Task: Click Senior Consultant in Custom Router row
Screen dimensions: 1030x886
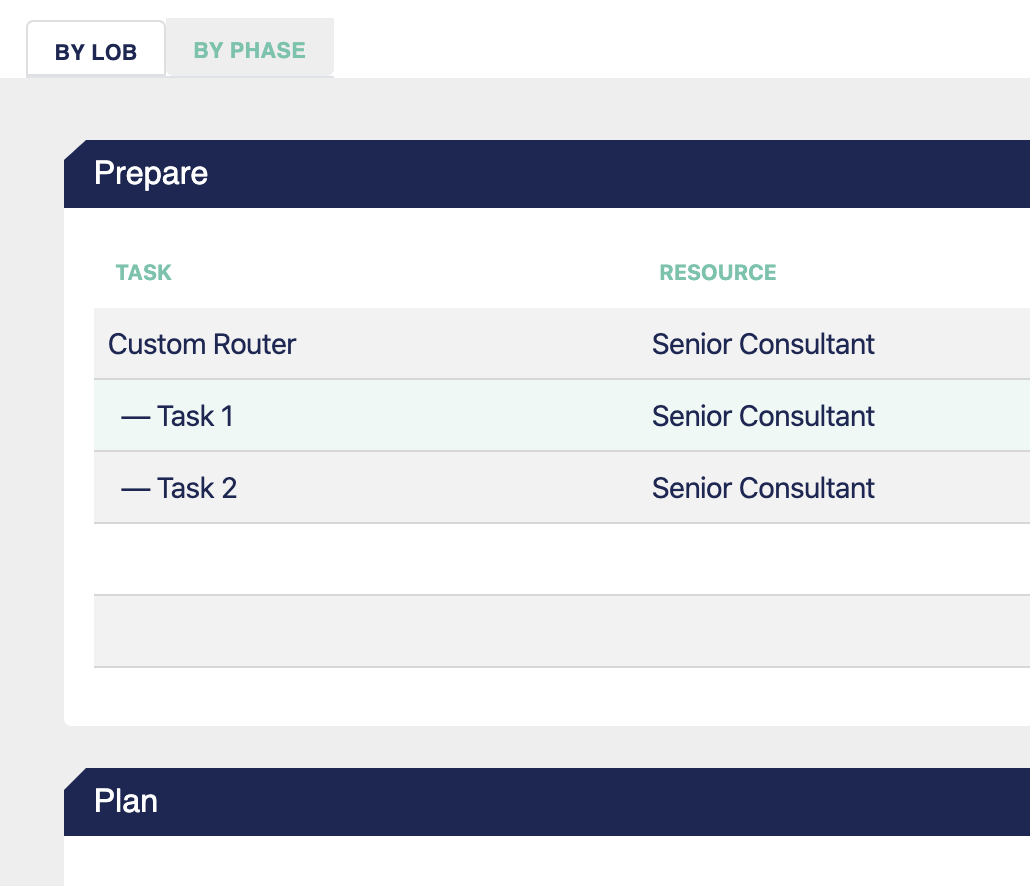Action: pyautogui.click(x=763, y=344)
